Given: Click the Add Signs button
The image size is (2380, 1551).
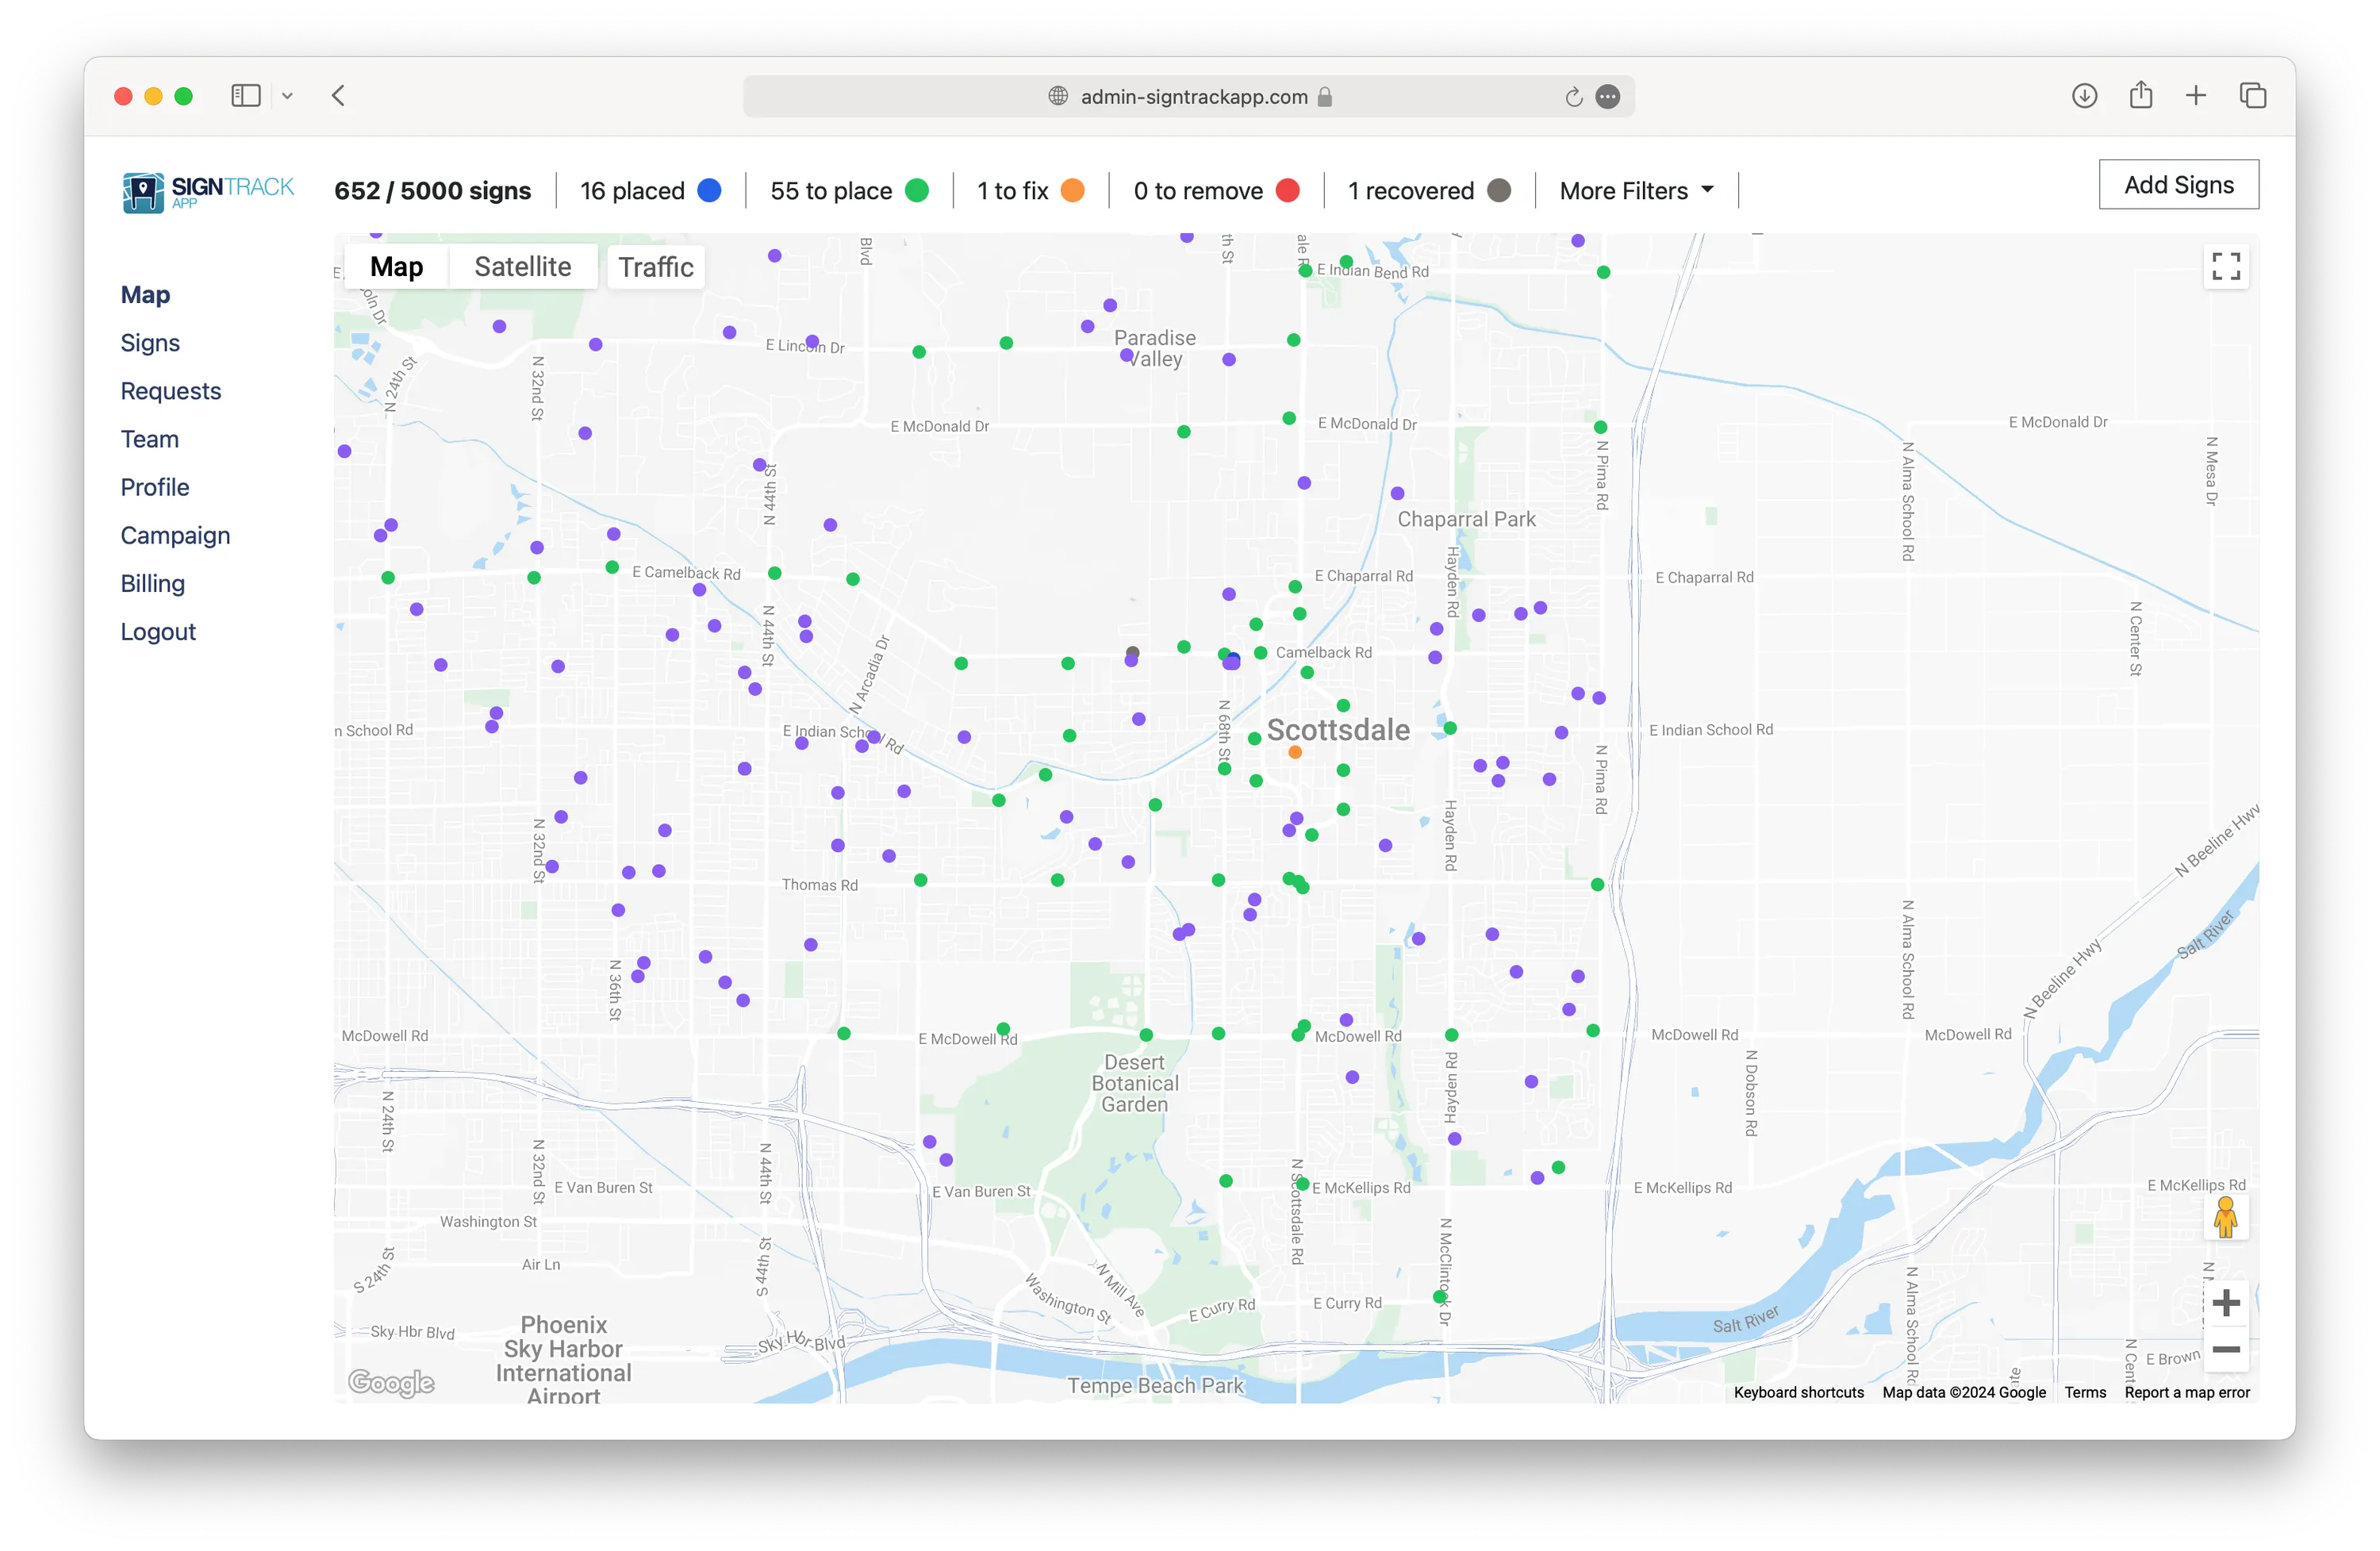Looking at the screenshot, I should [x=2178, y=185].
